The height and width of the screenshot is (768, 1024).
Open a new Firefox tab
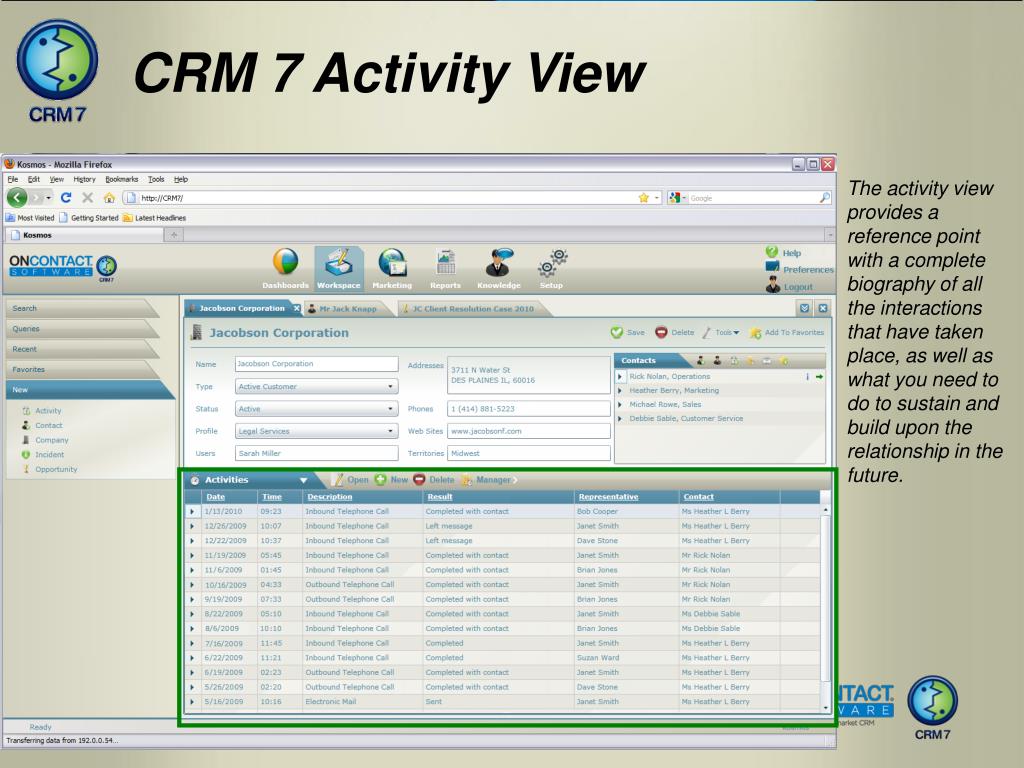174,234
